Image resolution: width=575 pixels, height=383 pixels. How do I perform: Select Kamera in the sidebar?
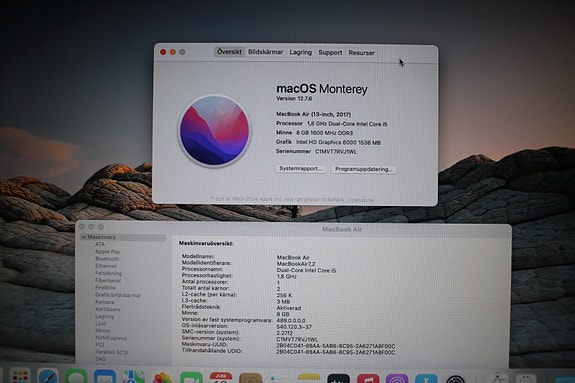105,302
